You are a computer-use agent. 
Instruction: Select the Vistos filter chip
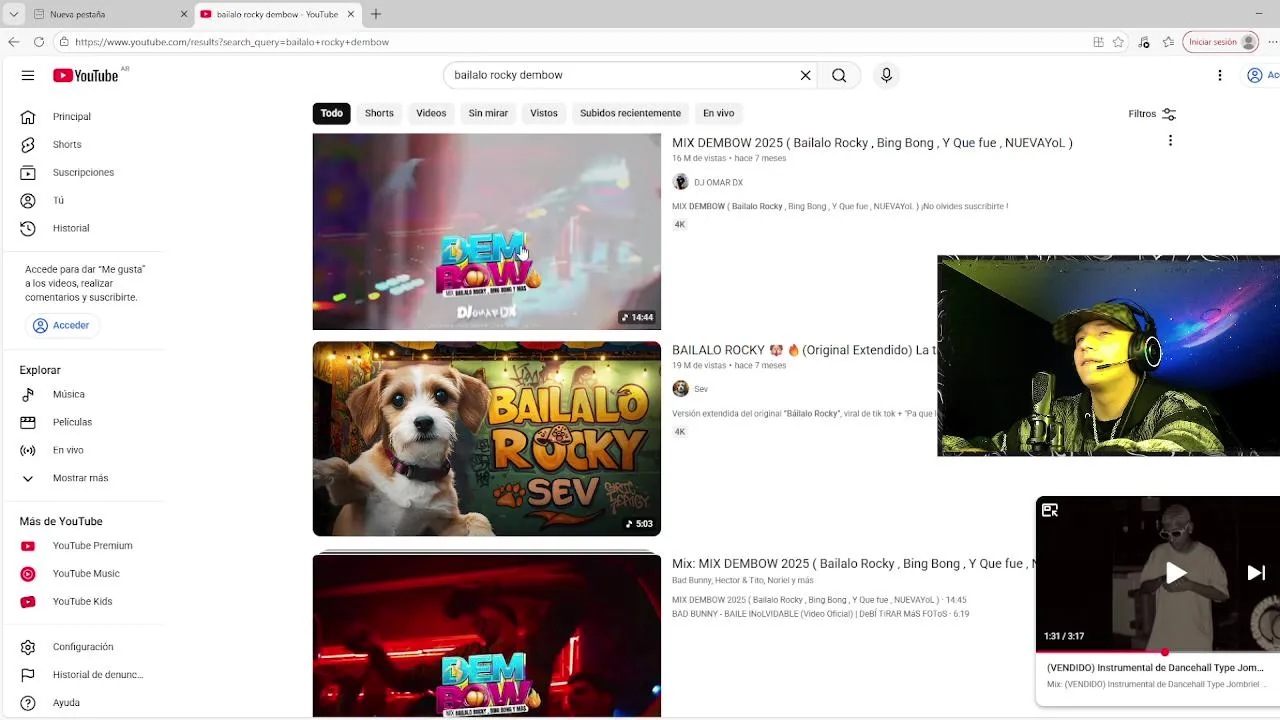pos(544,113)
